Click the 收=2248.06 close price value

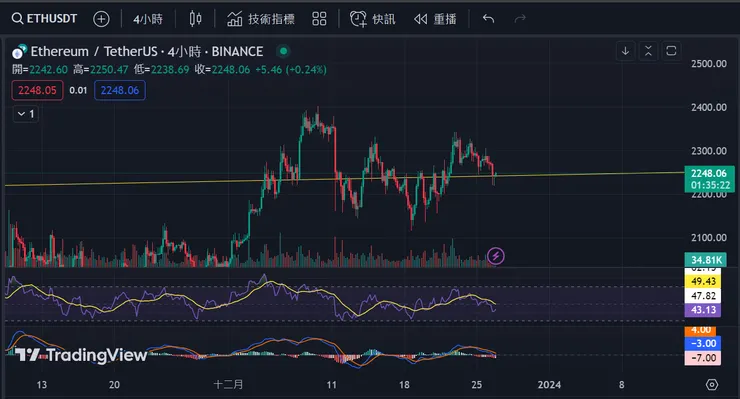(222, 69)
